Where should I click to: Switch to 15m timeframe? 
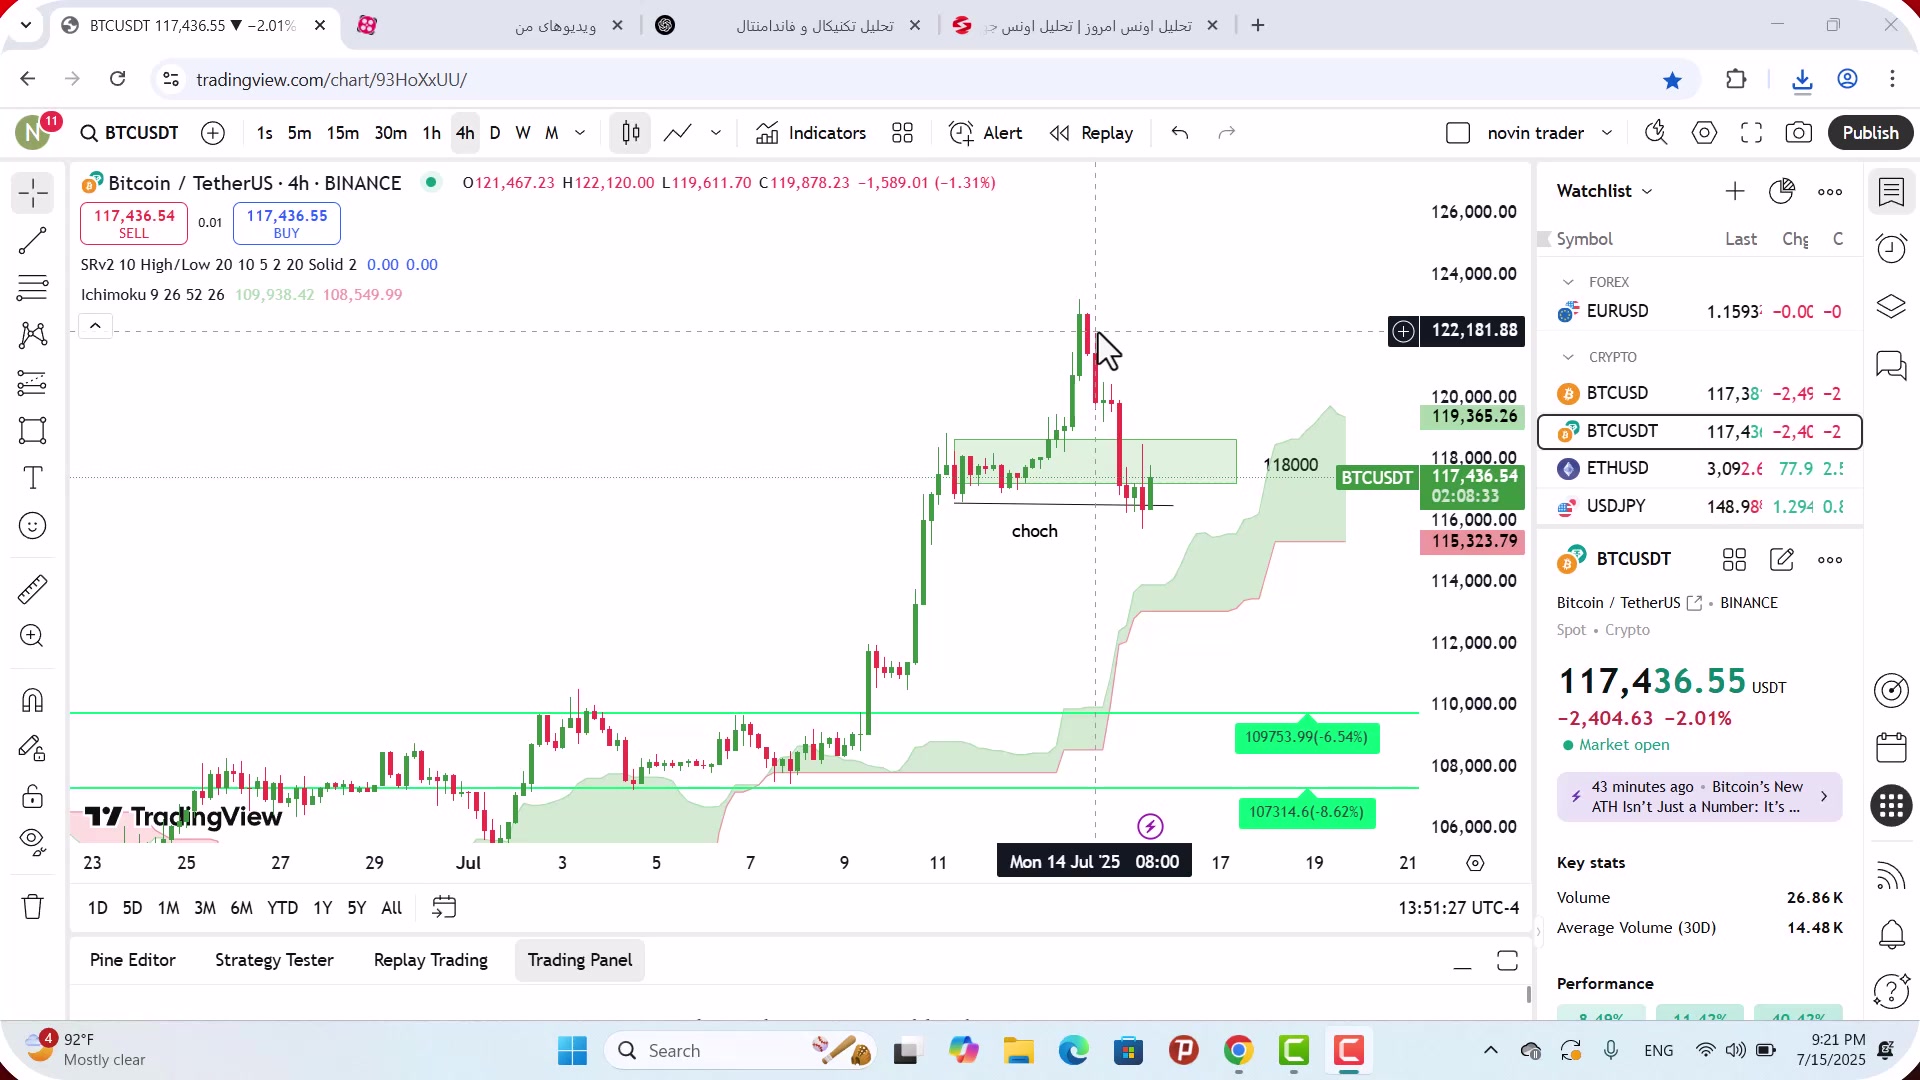click(x=343, y=133)
